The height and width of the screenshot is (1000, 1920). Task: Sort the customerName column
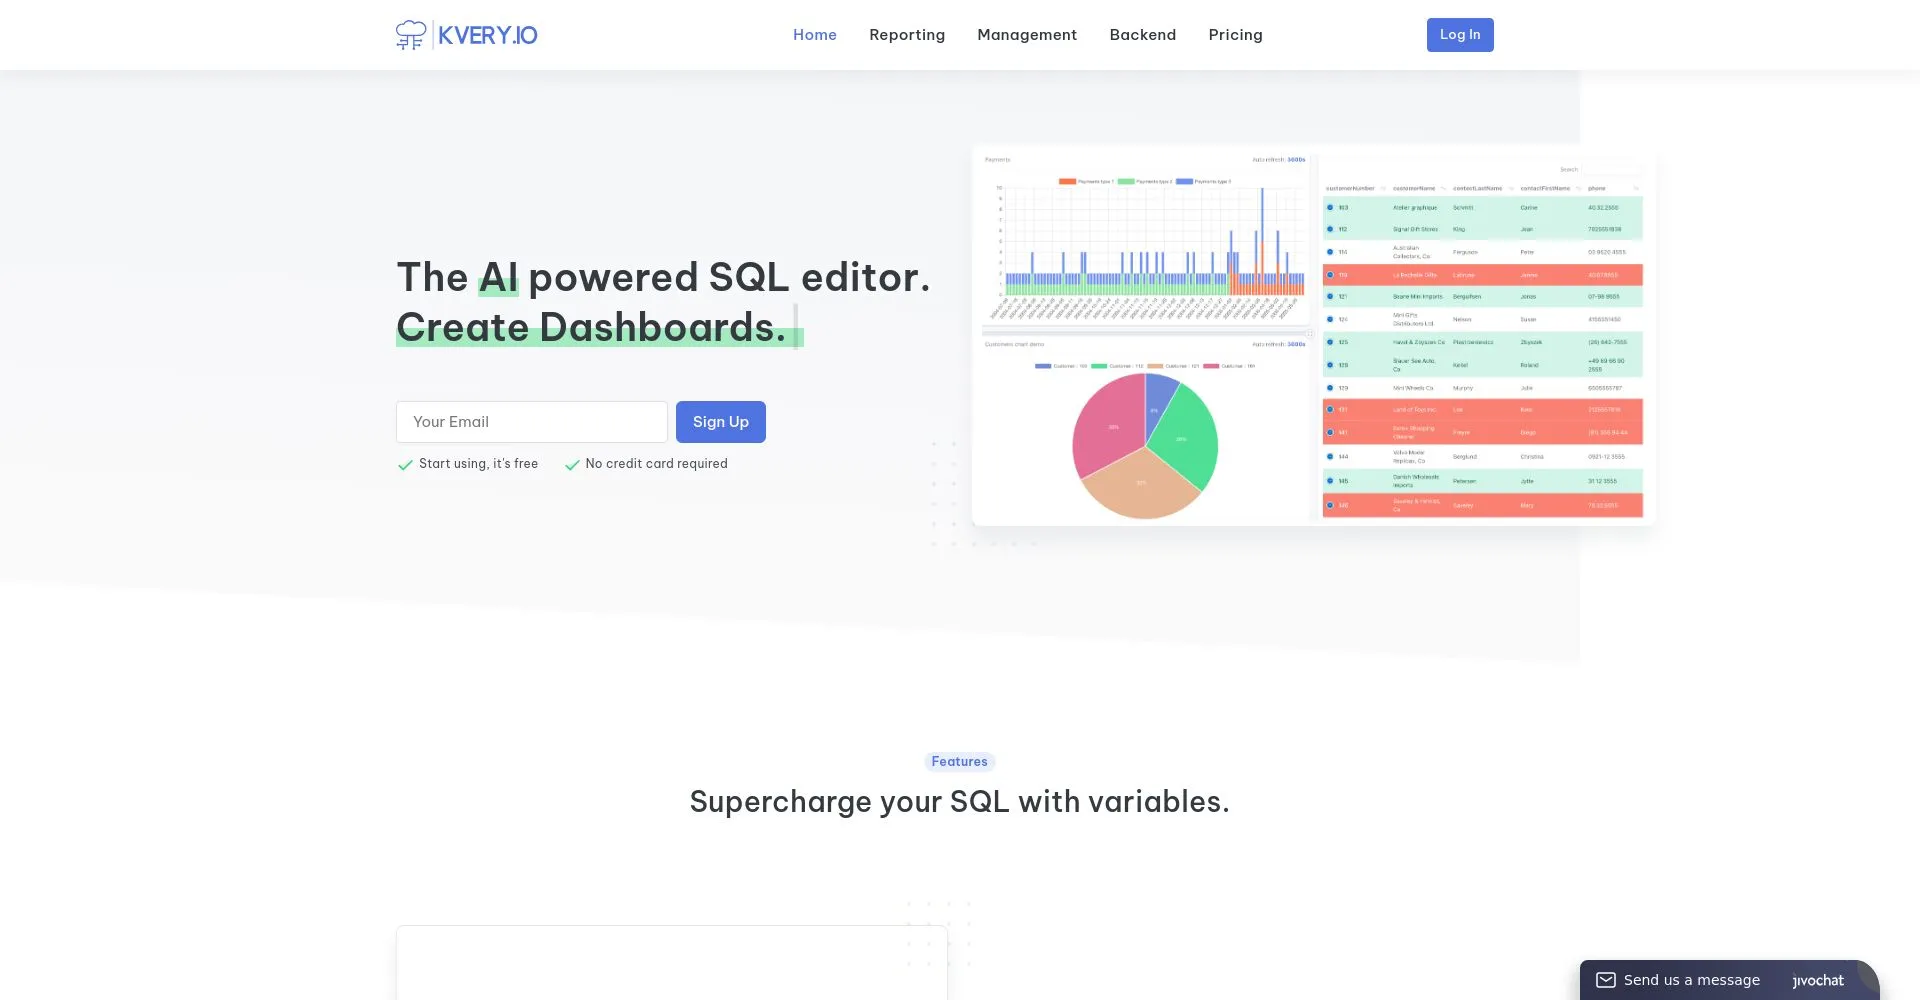click(x=1414, y=188)
